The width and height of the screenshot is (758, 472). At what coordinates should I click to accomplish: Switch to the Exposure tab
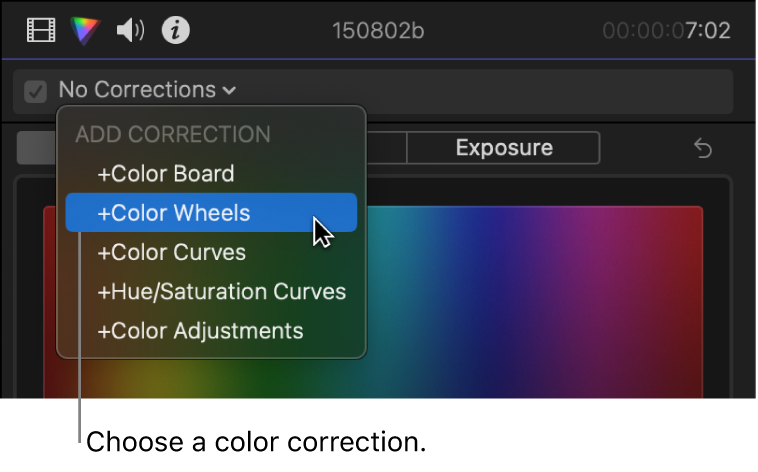503,148
